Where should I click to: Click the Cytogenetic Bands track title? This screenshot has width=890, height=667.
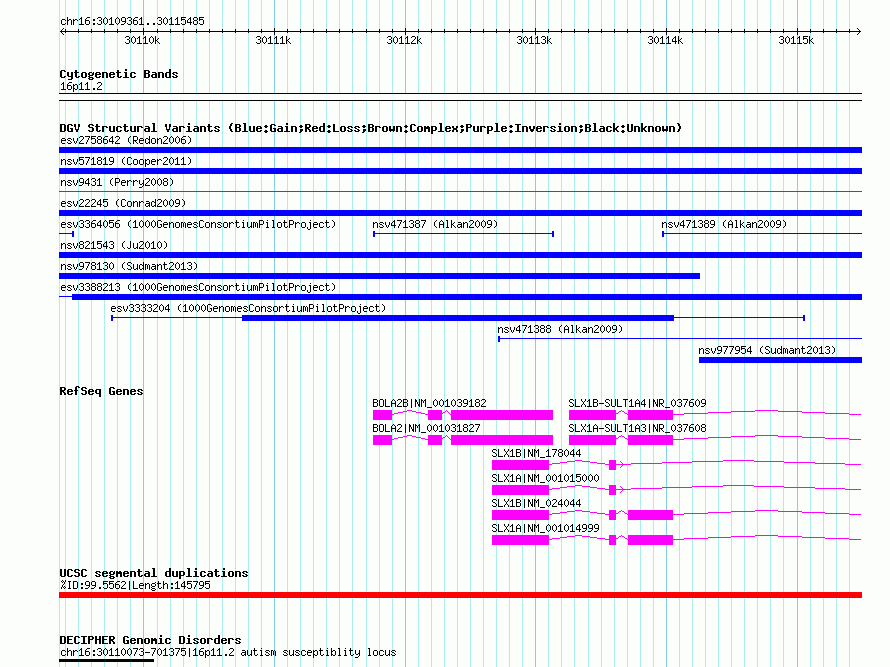point(119,74)
